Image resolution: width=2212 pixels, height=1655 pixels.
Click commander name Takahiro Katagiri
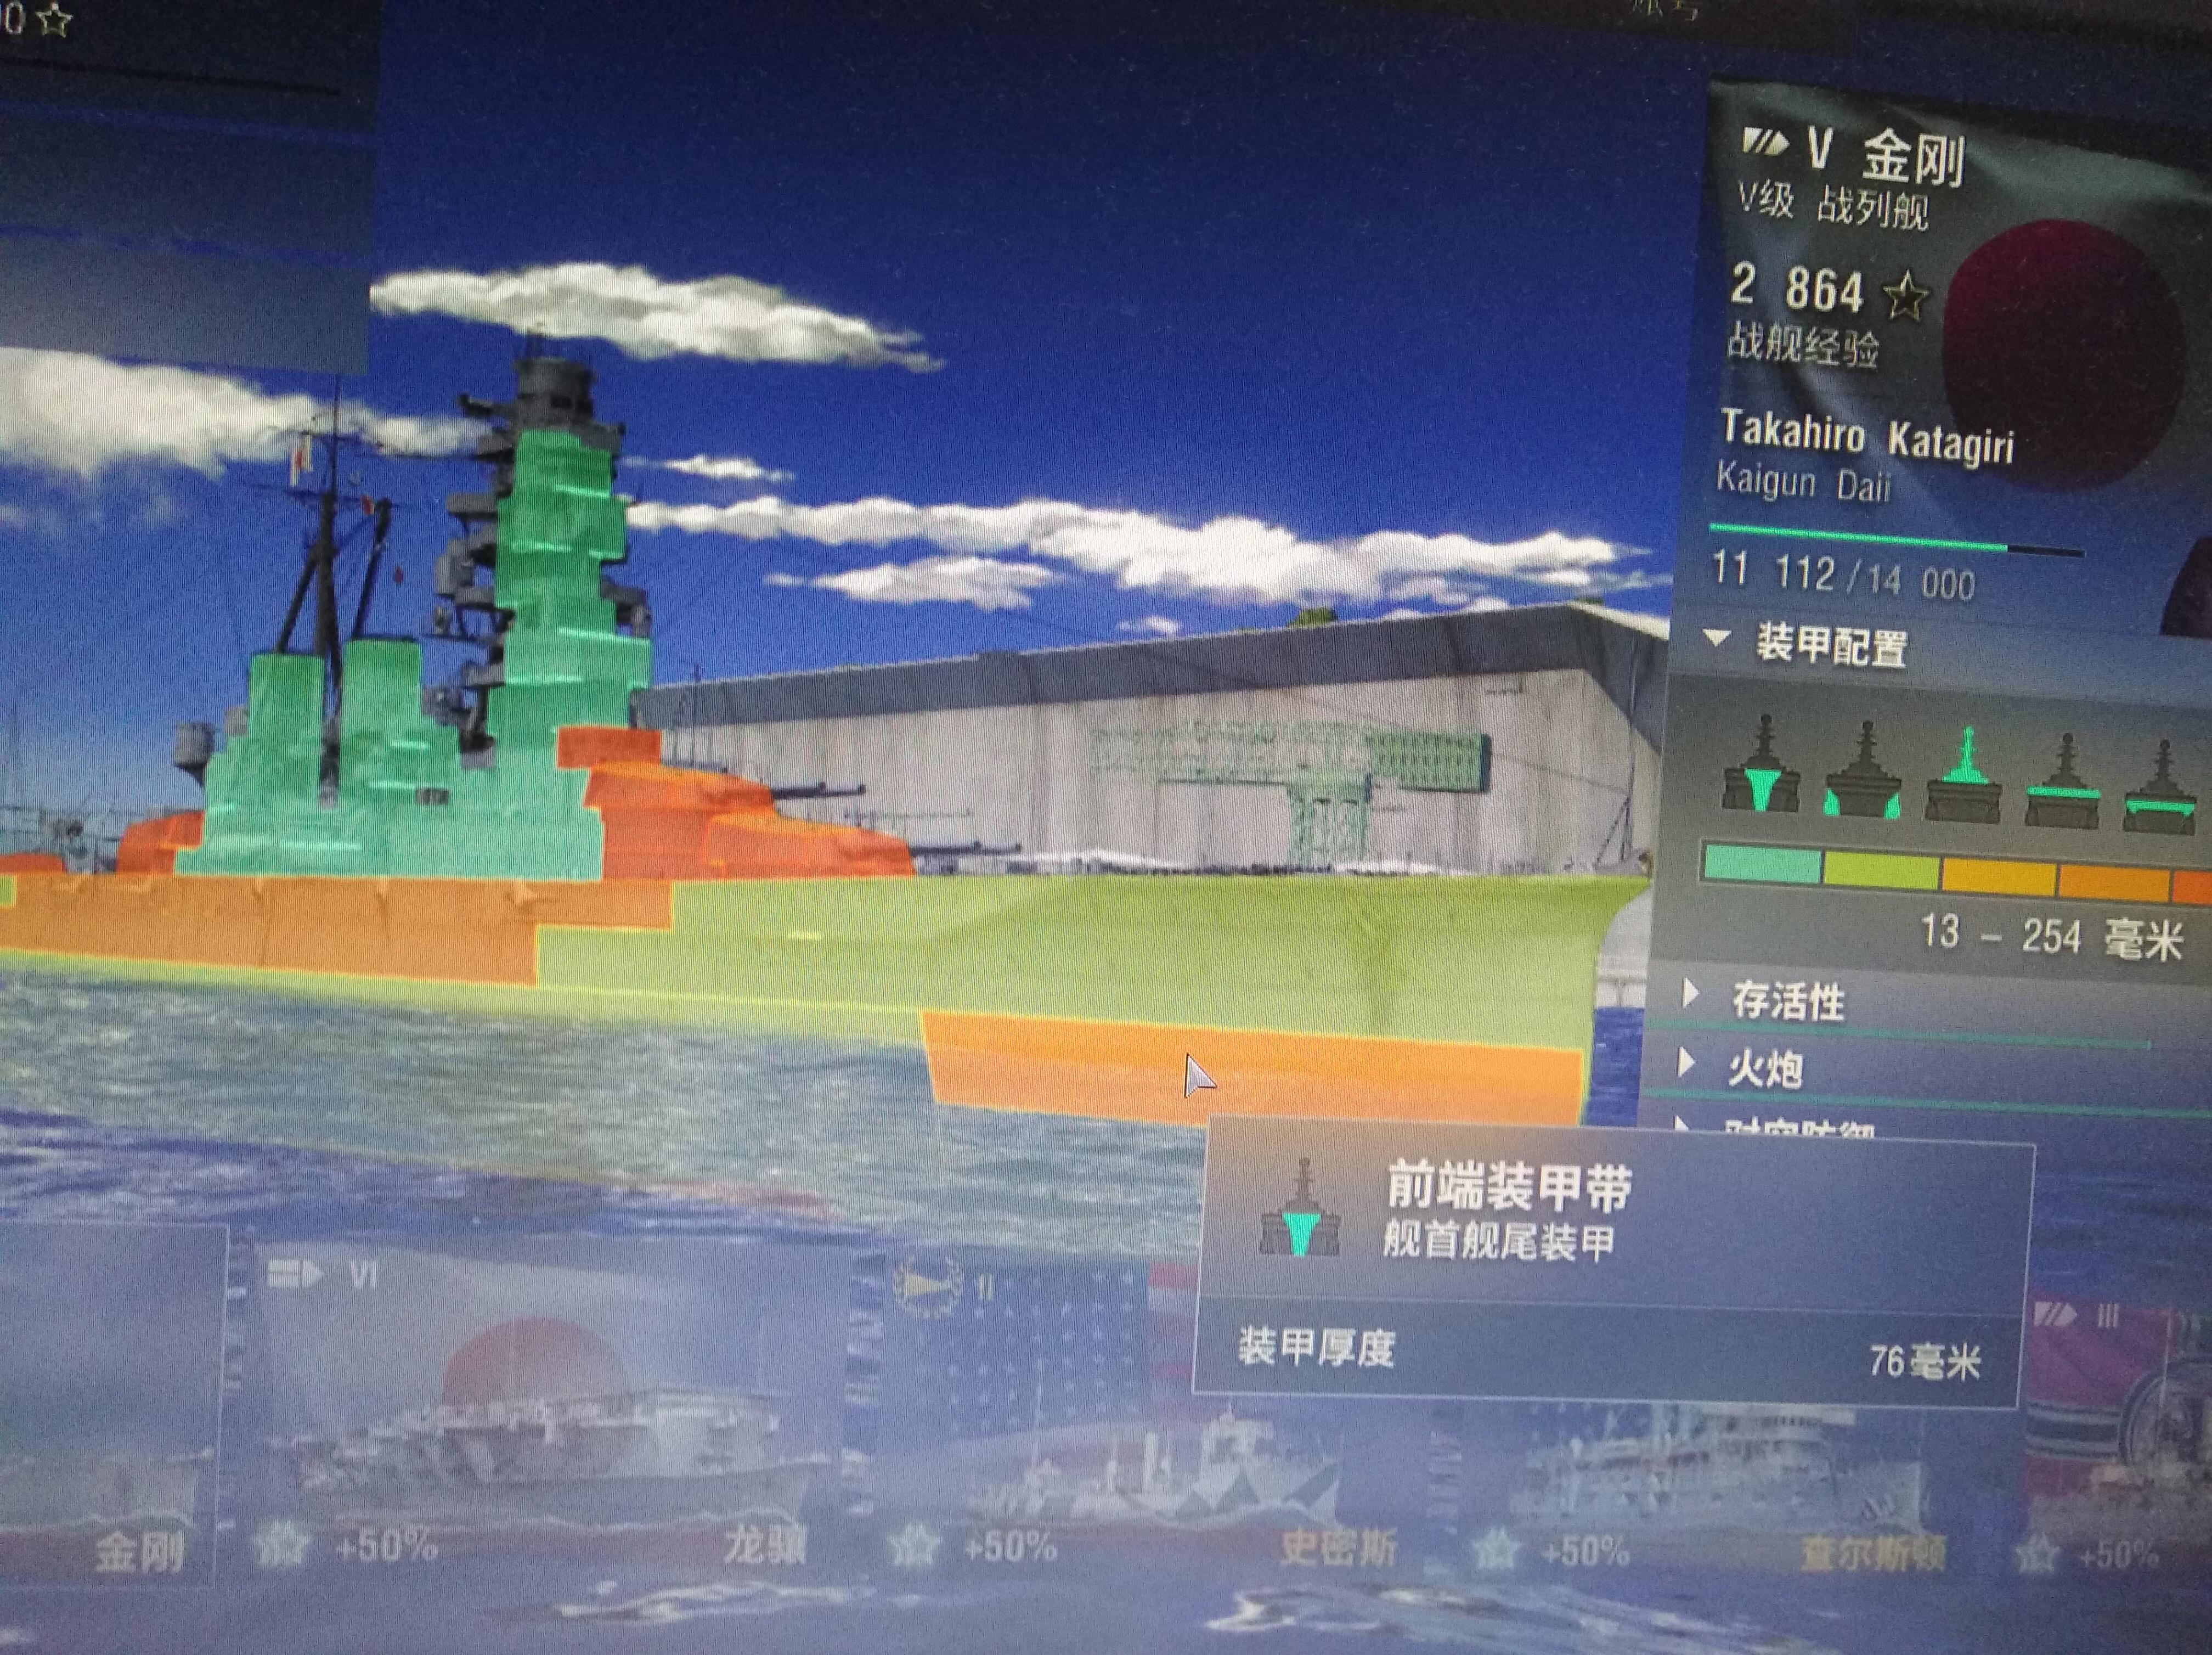point(1867,438)
